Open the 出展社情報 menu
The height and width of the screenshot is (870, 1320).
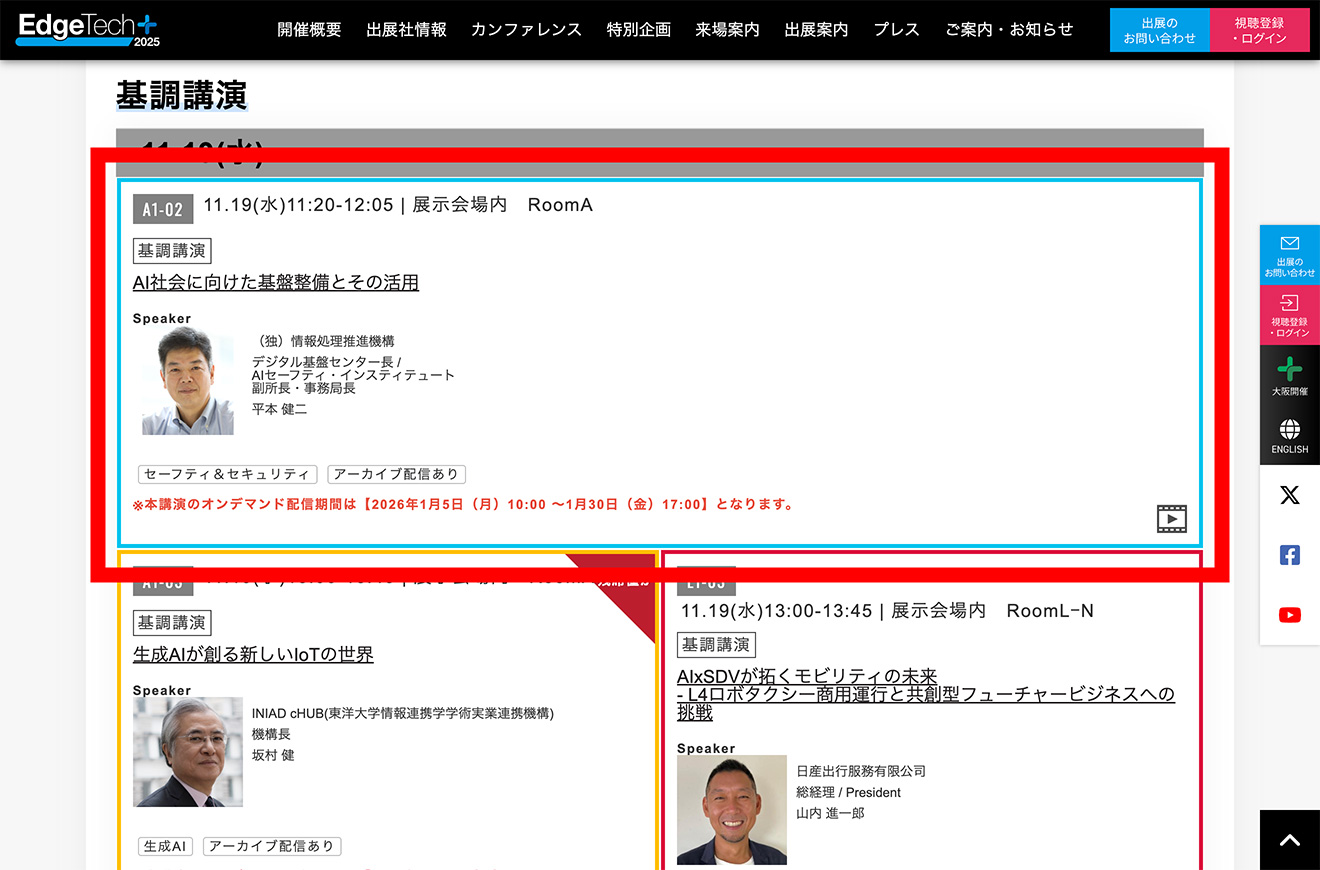point(406,30)
